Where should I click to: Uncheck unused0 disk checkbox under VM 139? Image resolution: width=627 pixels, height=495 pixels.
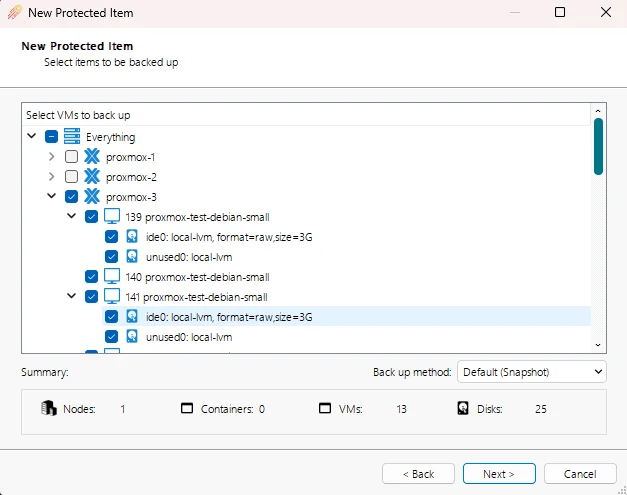click(111, 256)
